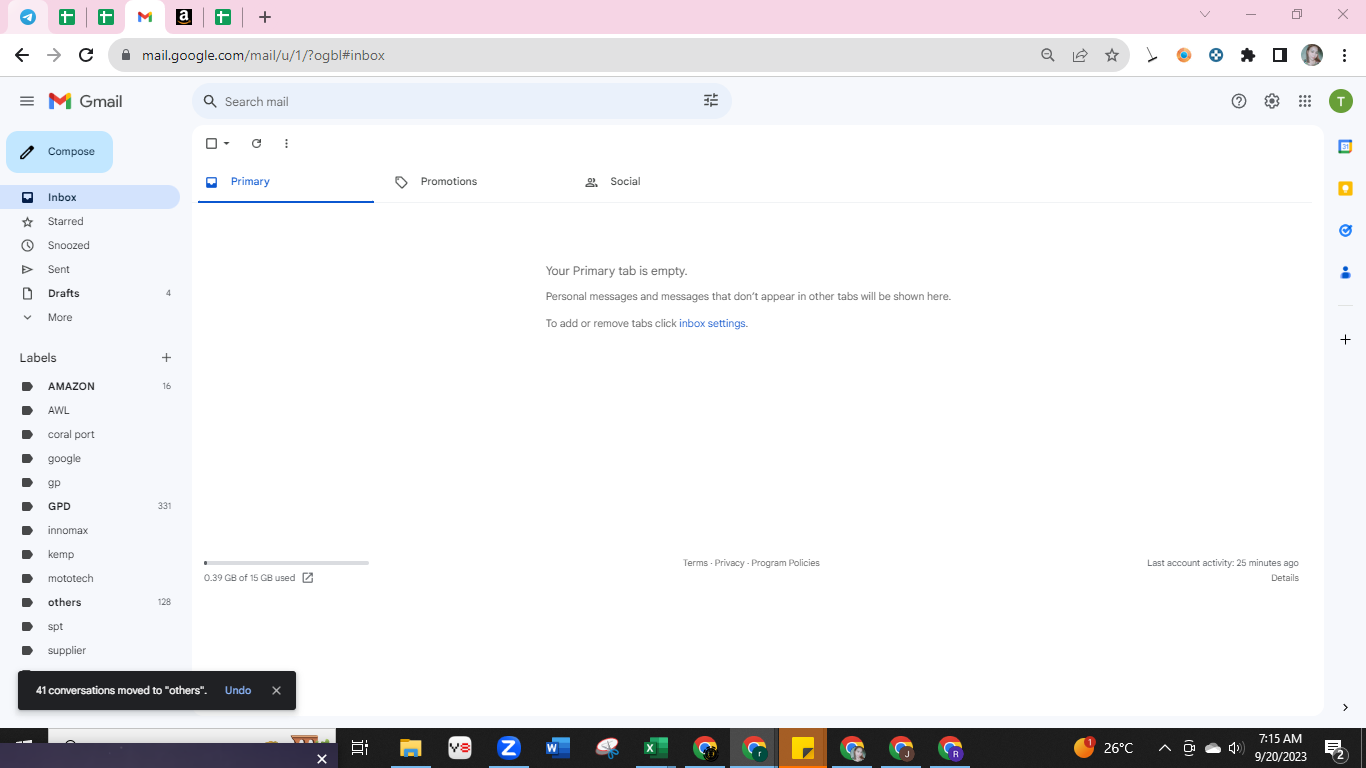
Task: Open the mototech label
Action: coord(90,578)
